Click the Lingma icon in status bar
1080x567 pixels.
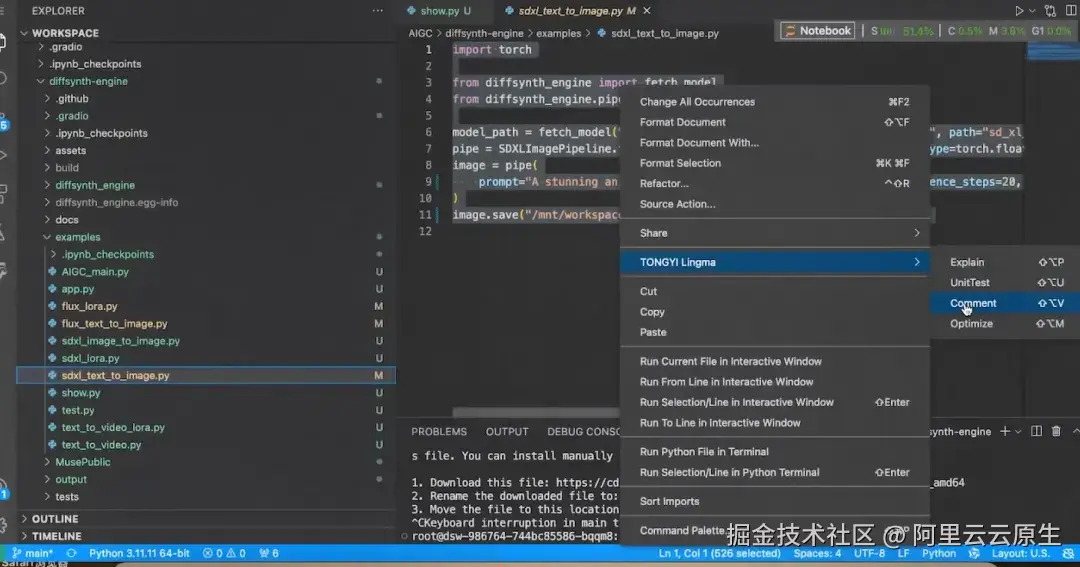pos(974,553)
